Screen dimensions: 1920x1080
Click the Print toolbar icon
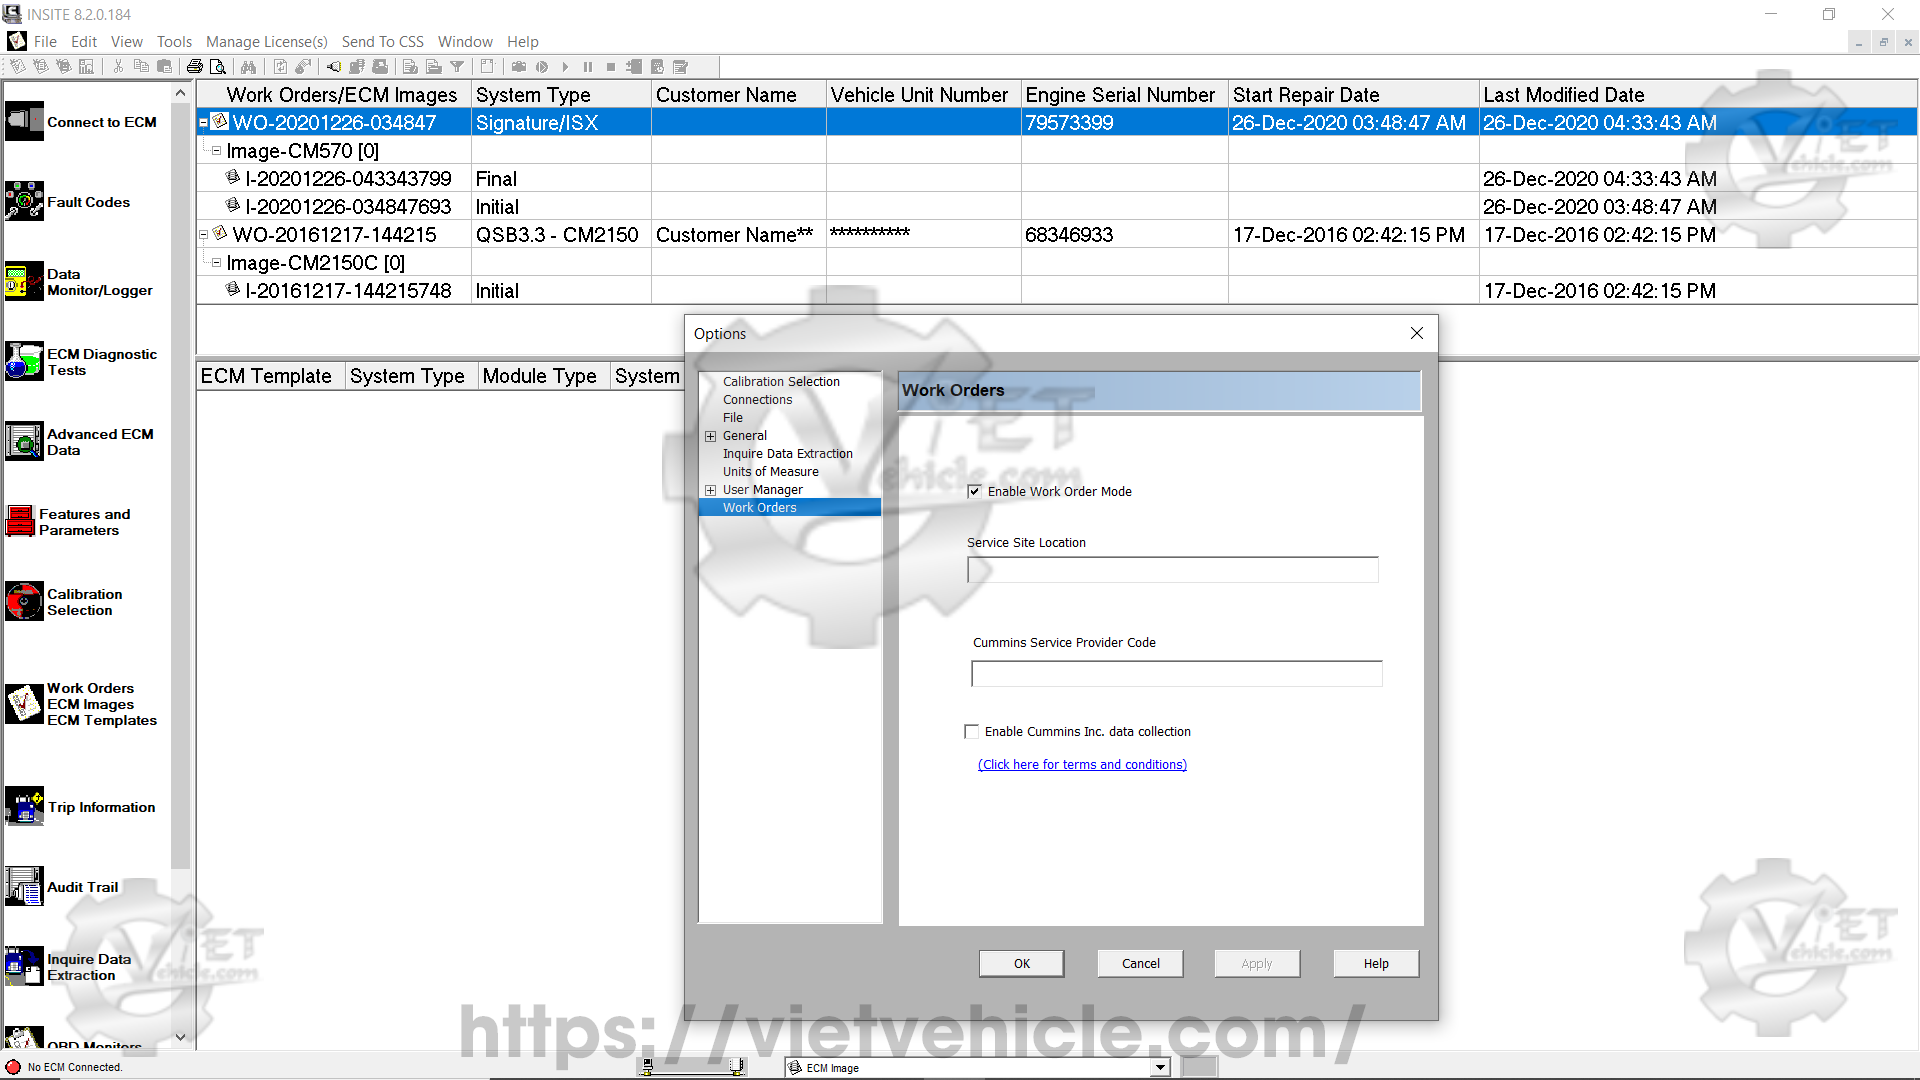click(x=195, y=67)
